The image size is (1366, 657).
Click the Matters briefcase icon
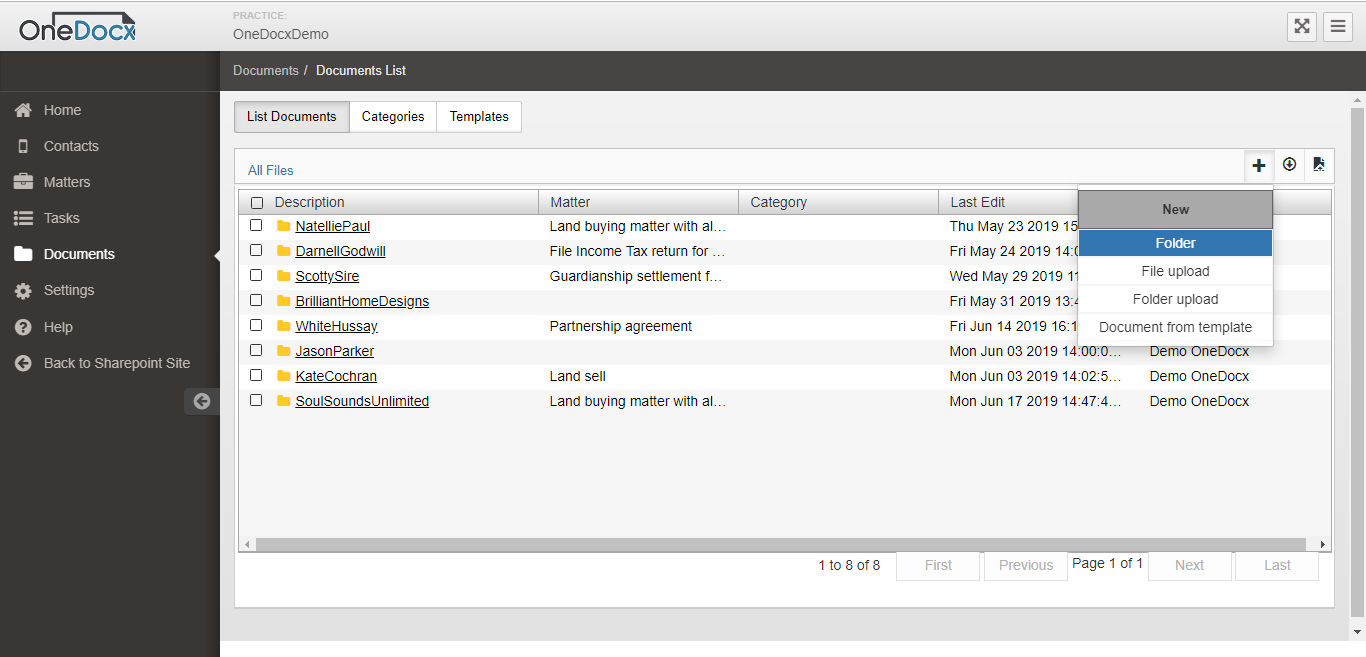[x=23, y=182]
